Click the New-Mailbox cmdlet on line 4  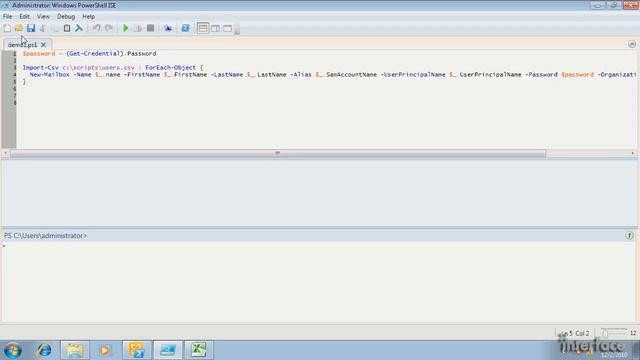(x=49, y=75)
